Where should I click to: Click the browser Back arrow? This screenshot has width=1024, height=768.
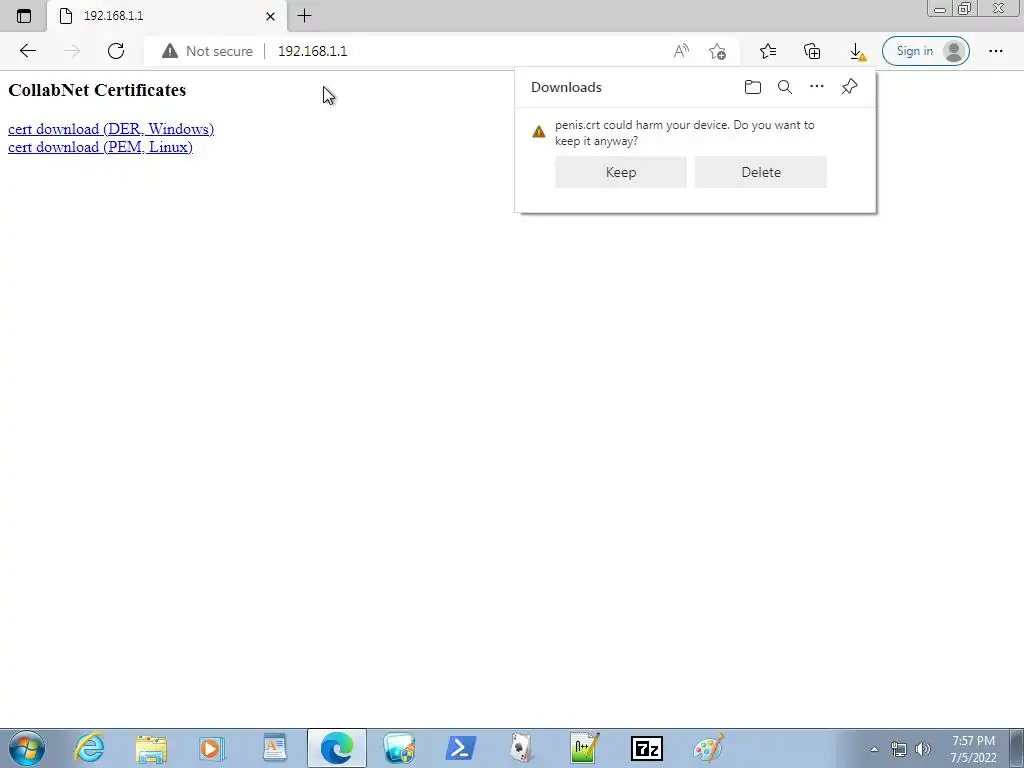(x=27, y=51)
